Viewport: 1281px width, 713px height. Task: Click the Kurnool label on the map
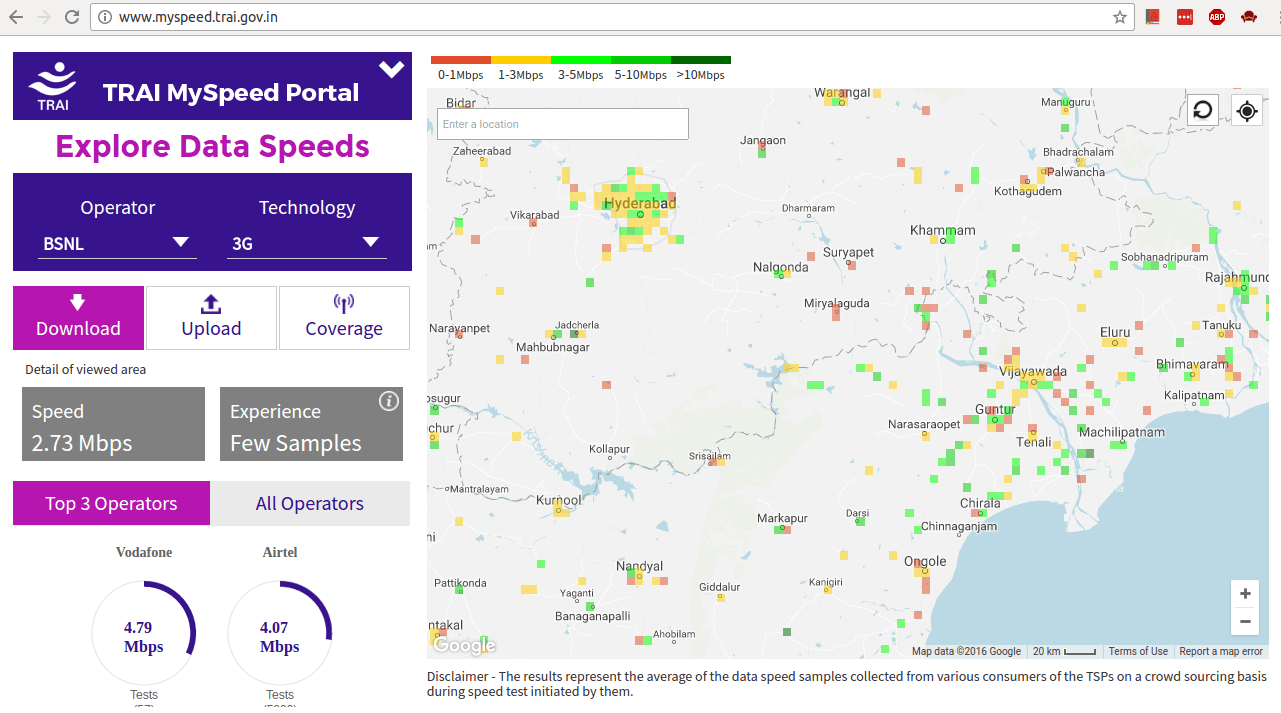pyautogui.click(x=558, y=500)
